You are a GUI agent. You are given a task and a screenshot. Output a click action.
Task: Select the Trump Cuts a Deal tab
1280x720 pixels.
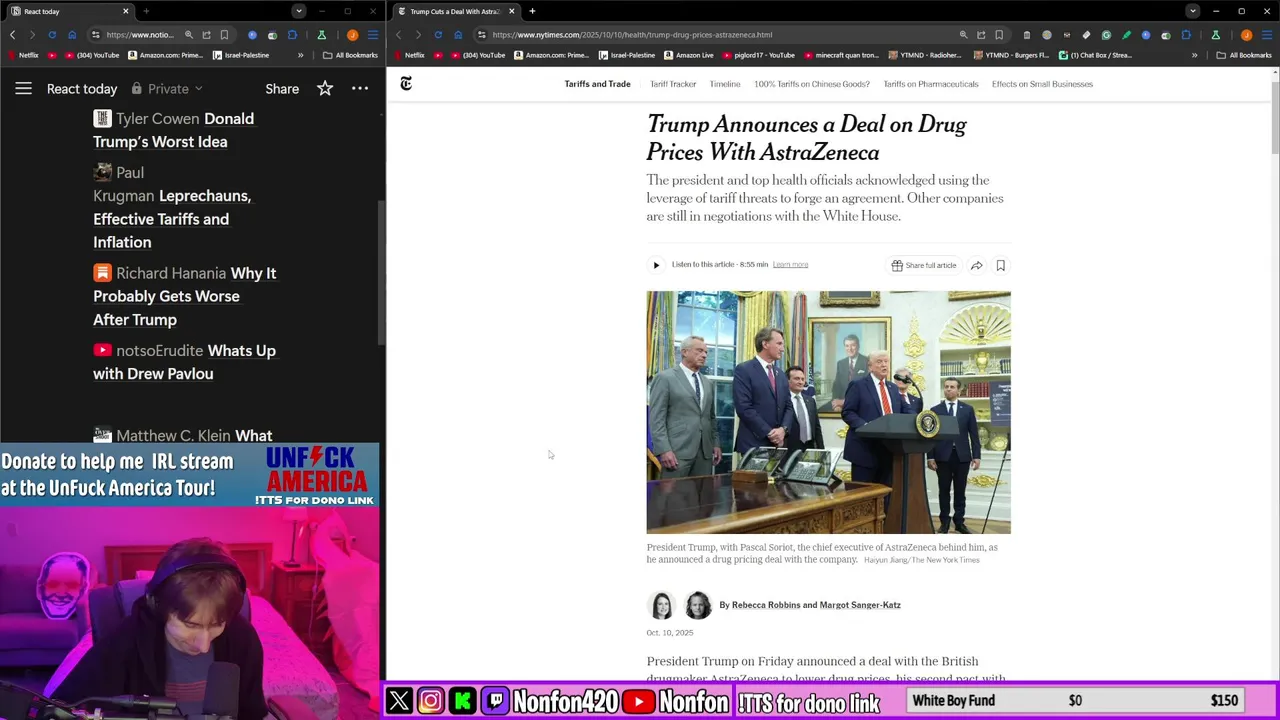(455, 11)
